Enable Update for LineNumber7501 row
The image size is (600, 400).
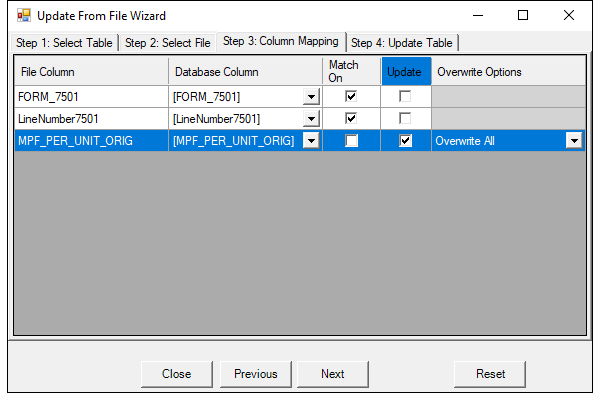point(405,118)
